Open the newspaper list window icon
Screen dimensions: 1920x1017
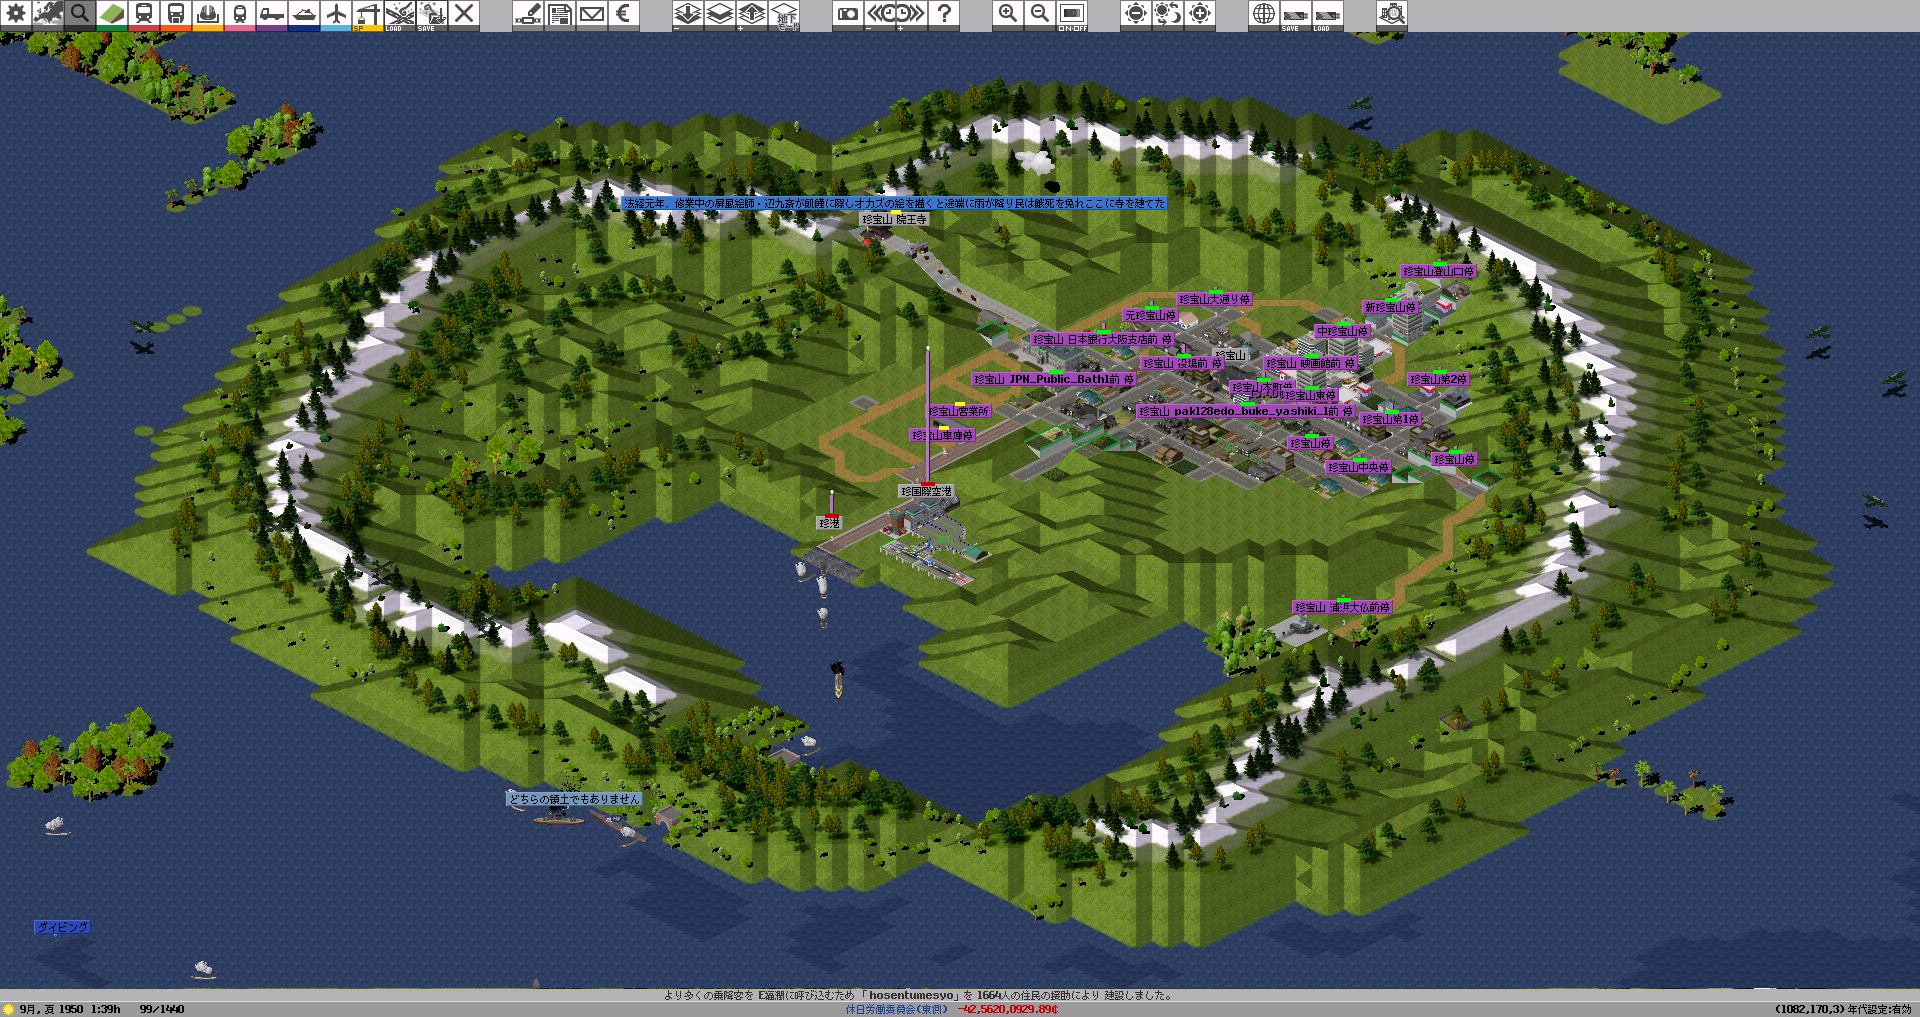pos(560,15)
